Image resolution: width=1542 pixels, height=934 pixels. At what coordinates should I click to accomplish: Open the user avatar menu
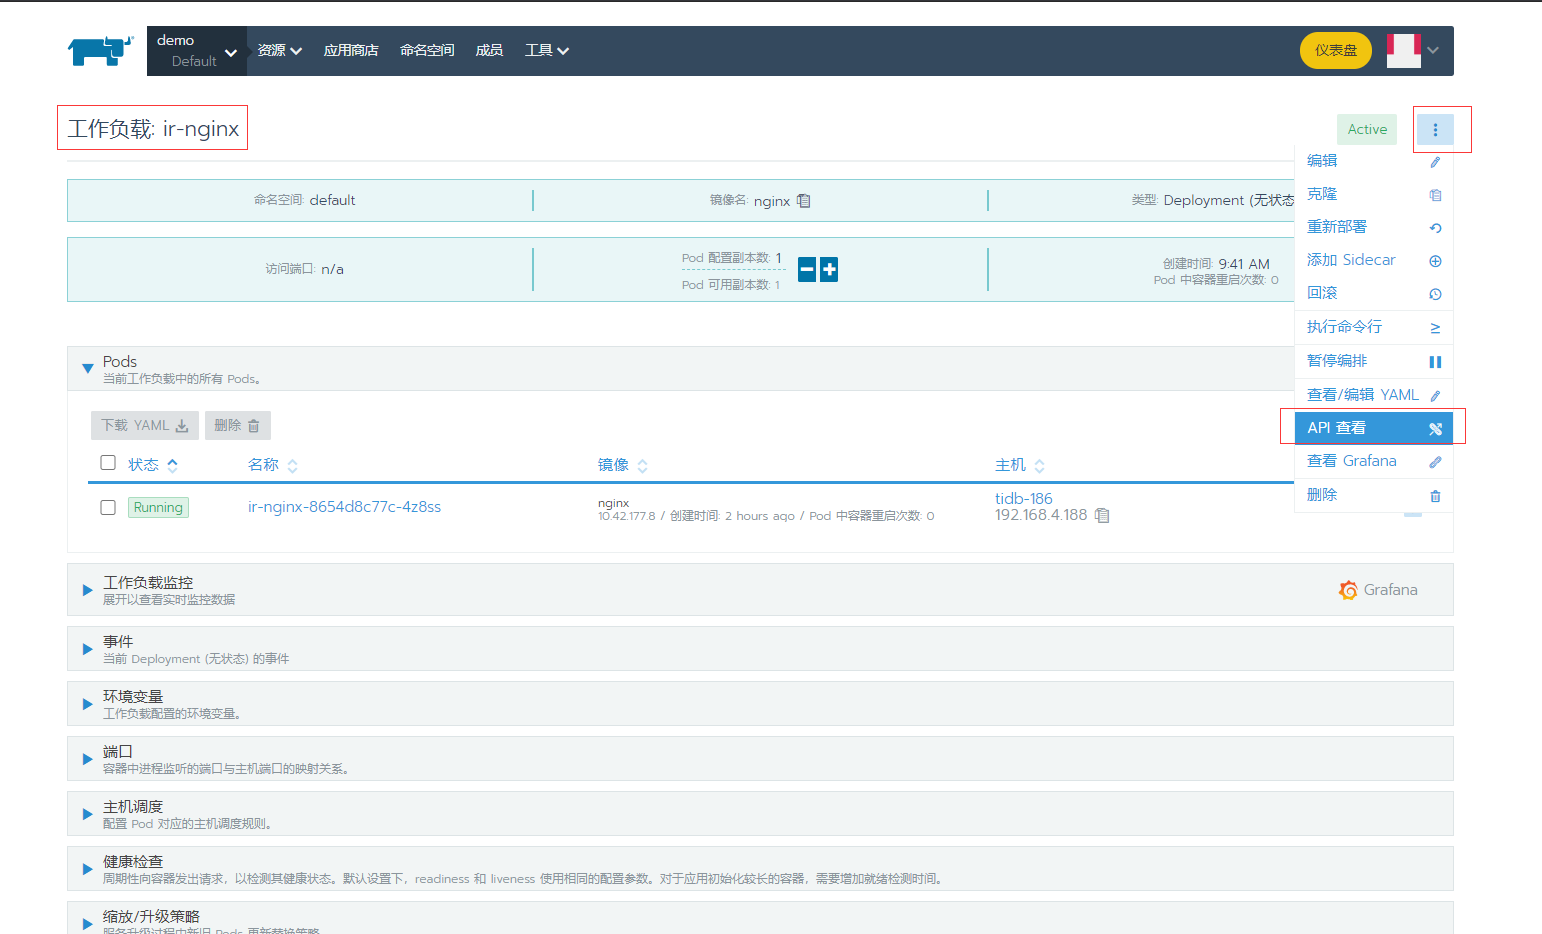pos(1413,50)
